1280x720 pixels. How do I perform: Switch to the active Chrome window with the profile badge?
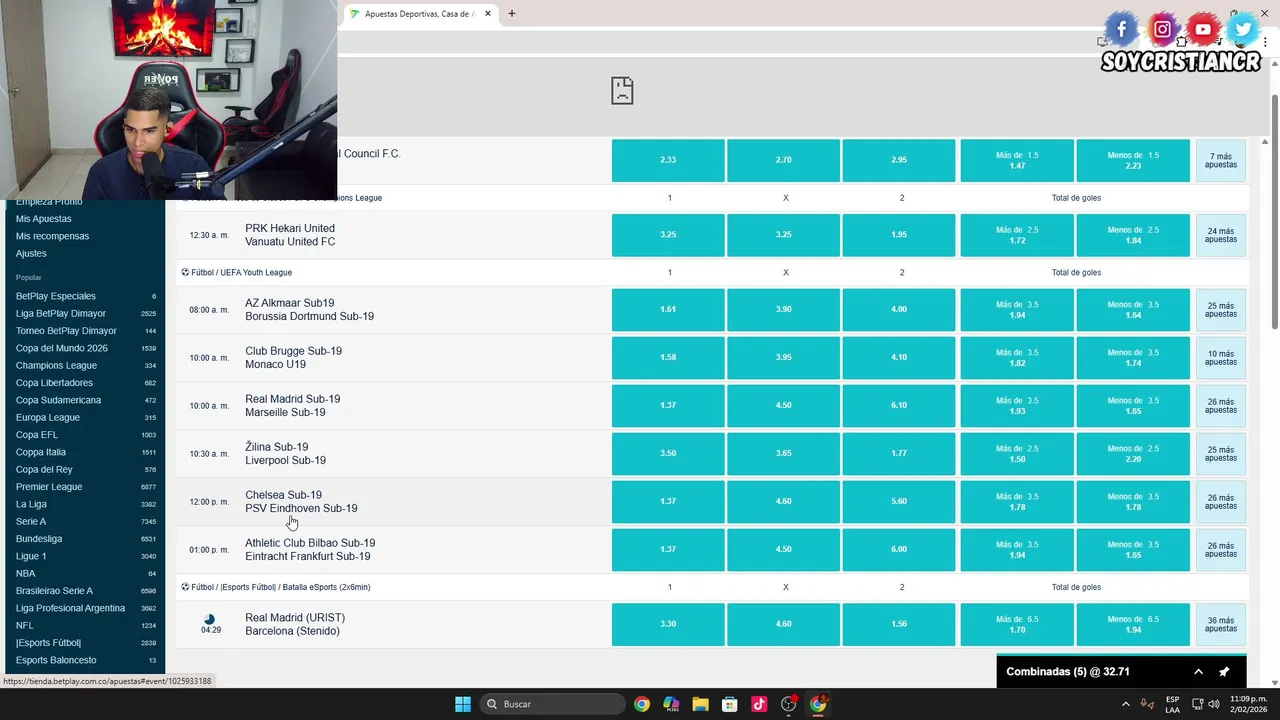coord(818,704)
